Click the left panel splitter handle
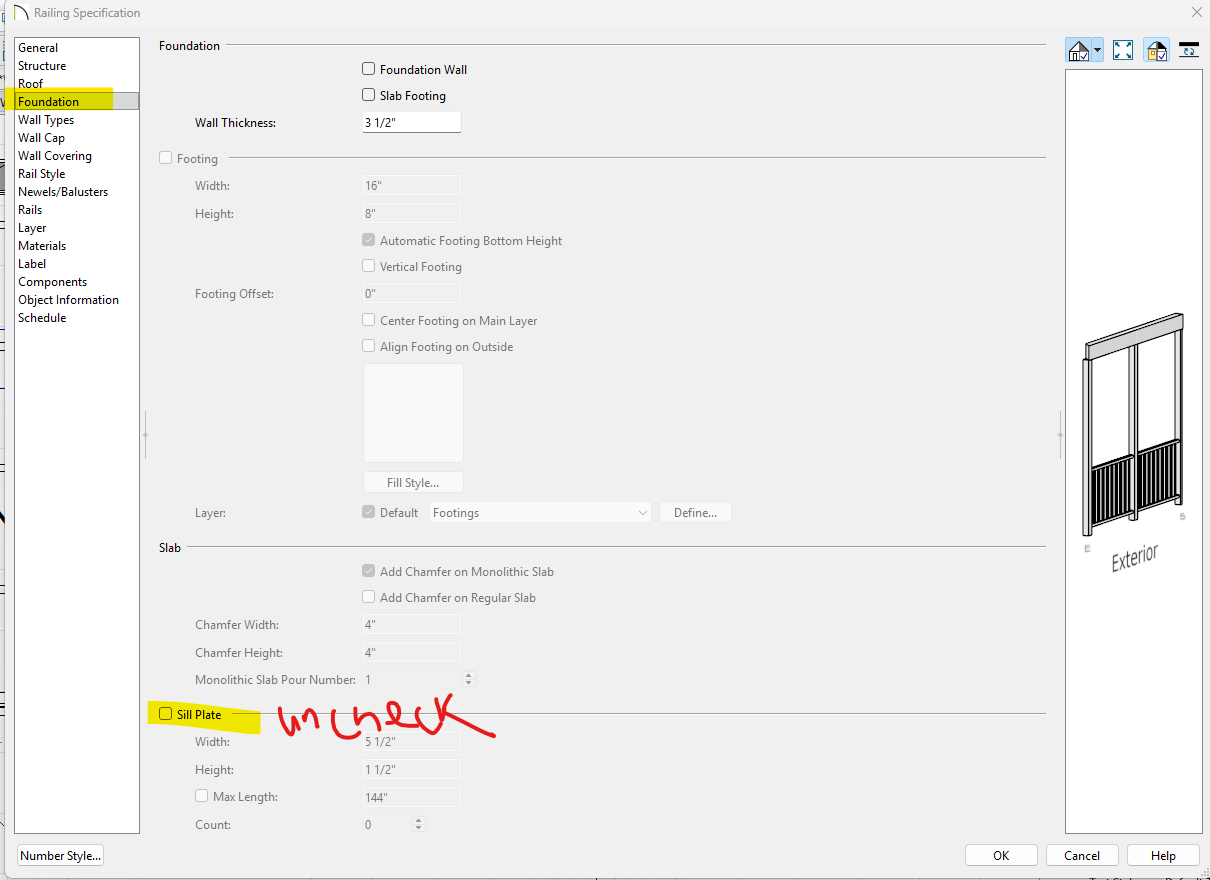This screenshot has width=1210, height=880. (146, 434)
